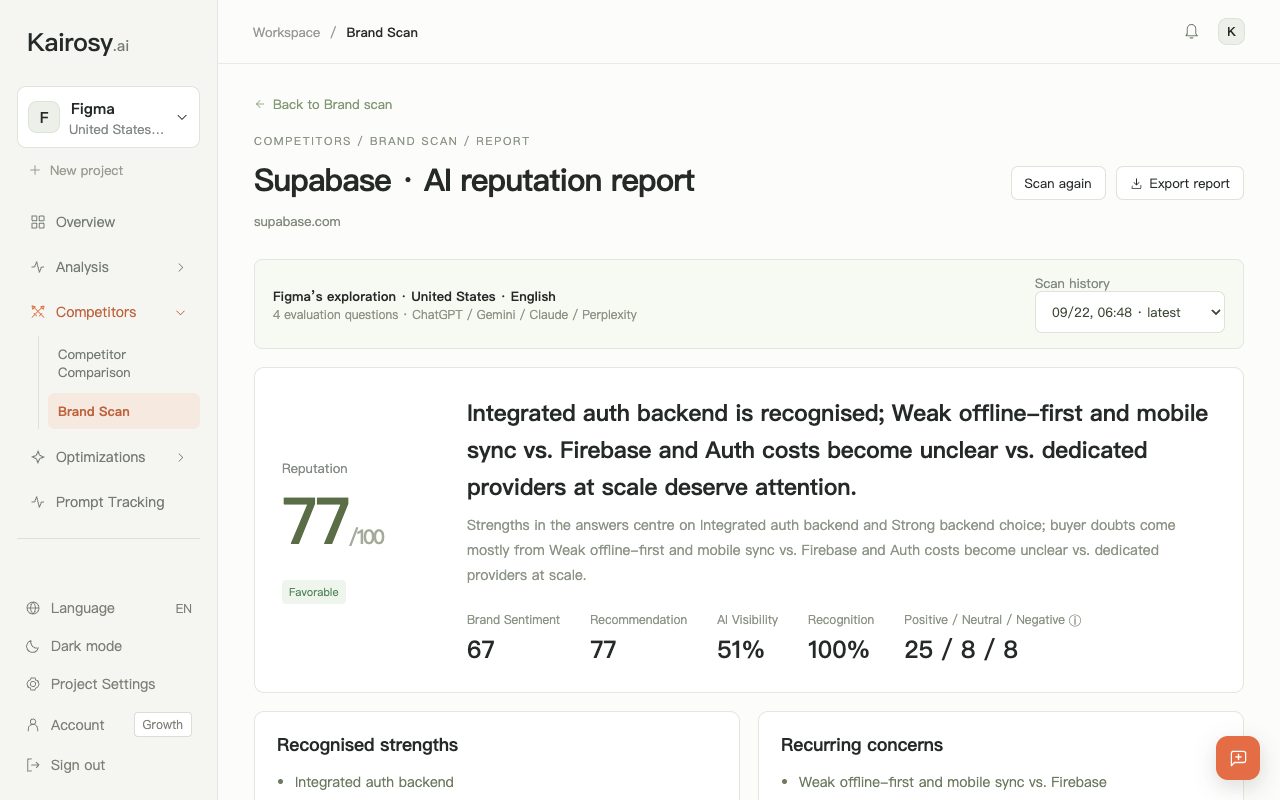Expand the Analysis menu chevron
Screen dimensions: 1280x800
click(x=181, y=267)
